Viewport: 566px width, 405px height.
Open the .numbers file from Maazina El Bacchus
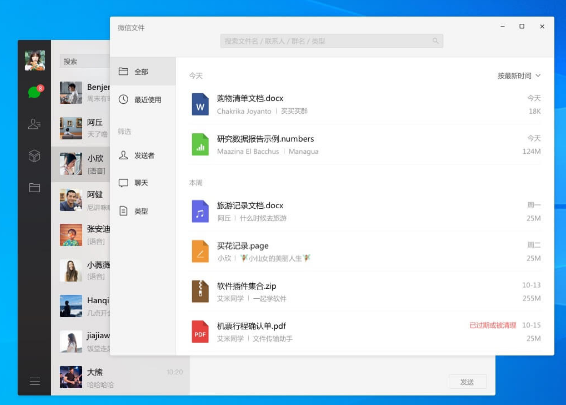(x=365, y=144)
